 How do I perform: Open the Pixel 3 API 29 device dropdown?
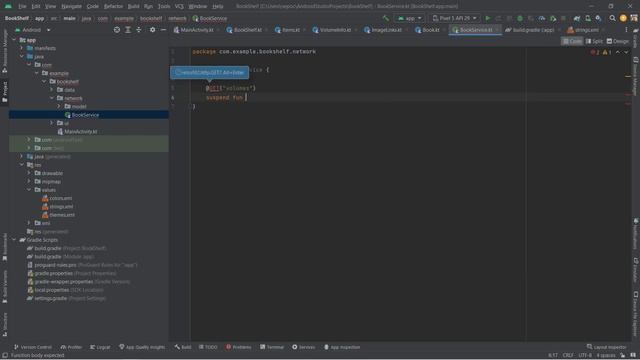click(454, 18)
